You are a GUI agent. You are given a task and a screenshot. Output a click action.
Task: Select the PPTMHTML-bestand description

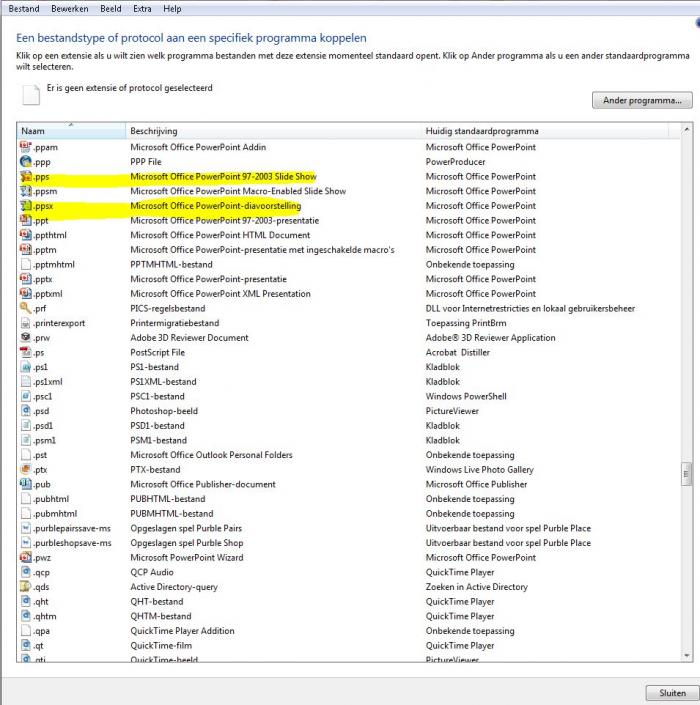pyautogui.click(x=171, y=264)
